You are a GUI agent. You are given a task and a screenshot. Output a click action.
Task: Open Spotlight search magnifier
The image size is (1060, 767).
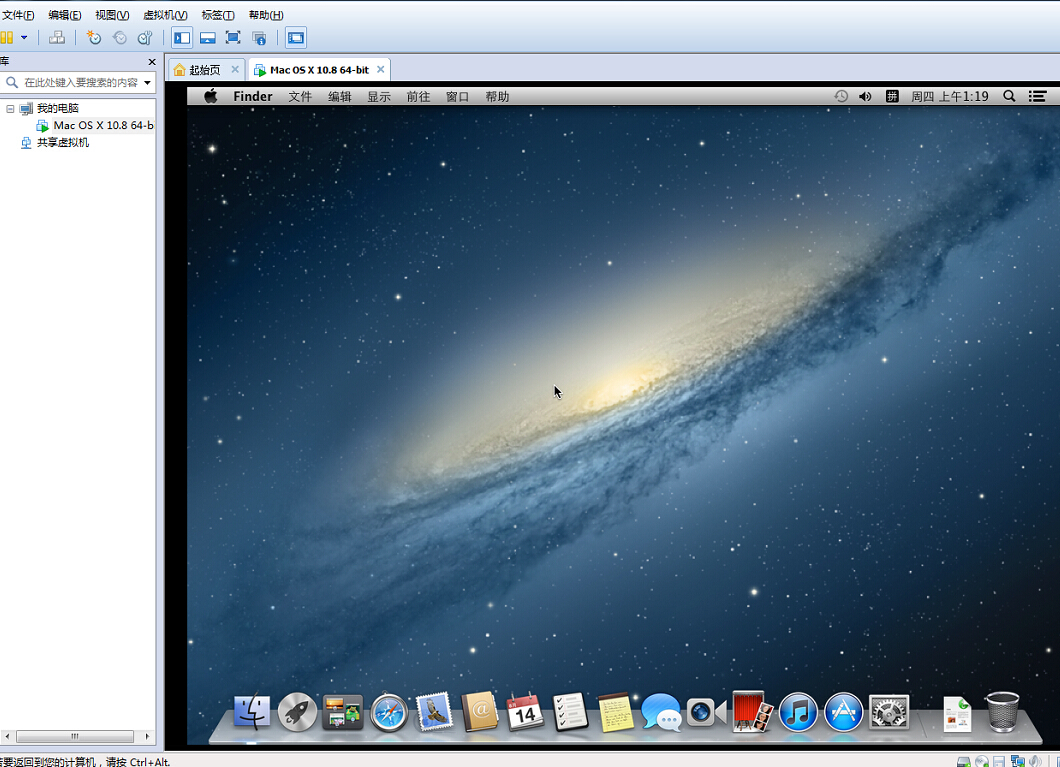pos(1009,96)
